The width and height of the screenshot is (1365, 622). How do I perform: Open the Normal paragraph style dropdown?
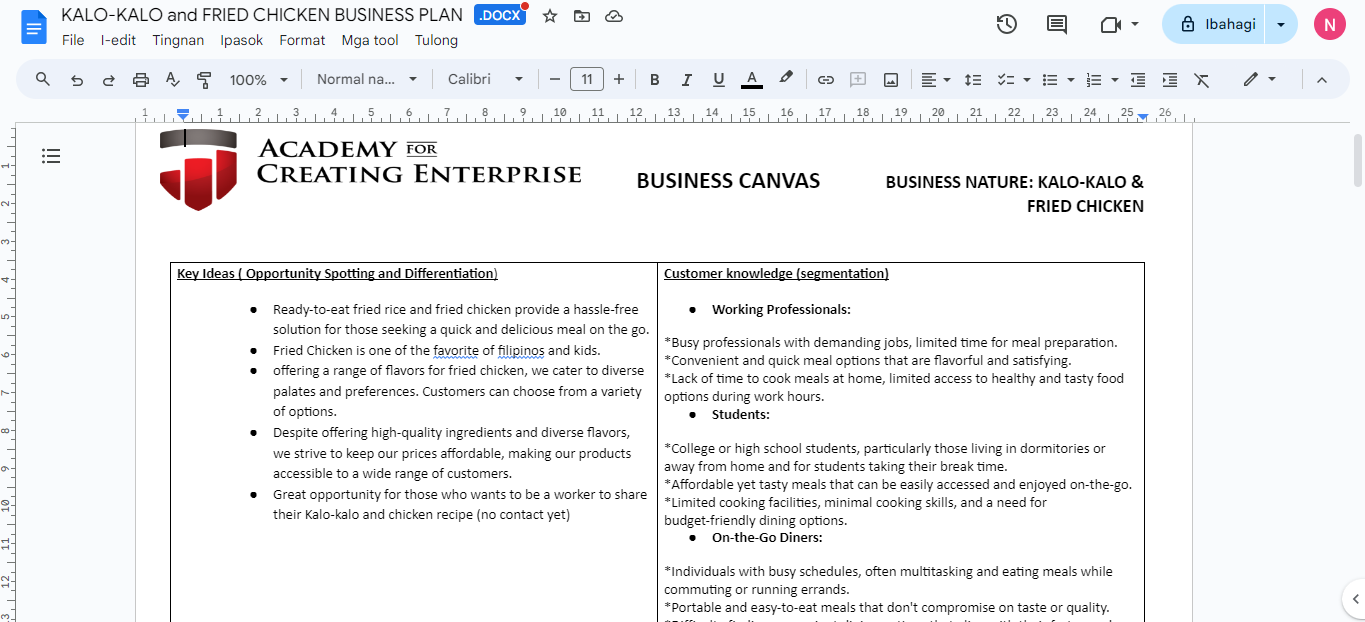pos(368,79)
